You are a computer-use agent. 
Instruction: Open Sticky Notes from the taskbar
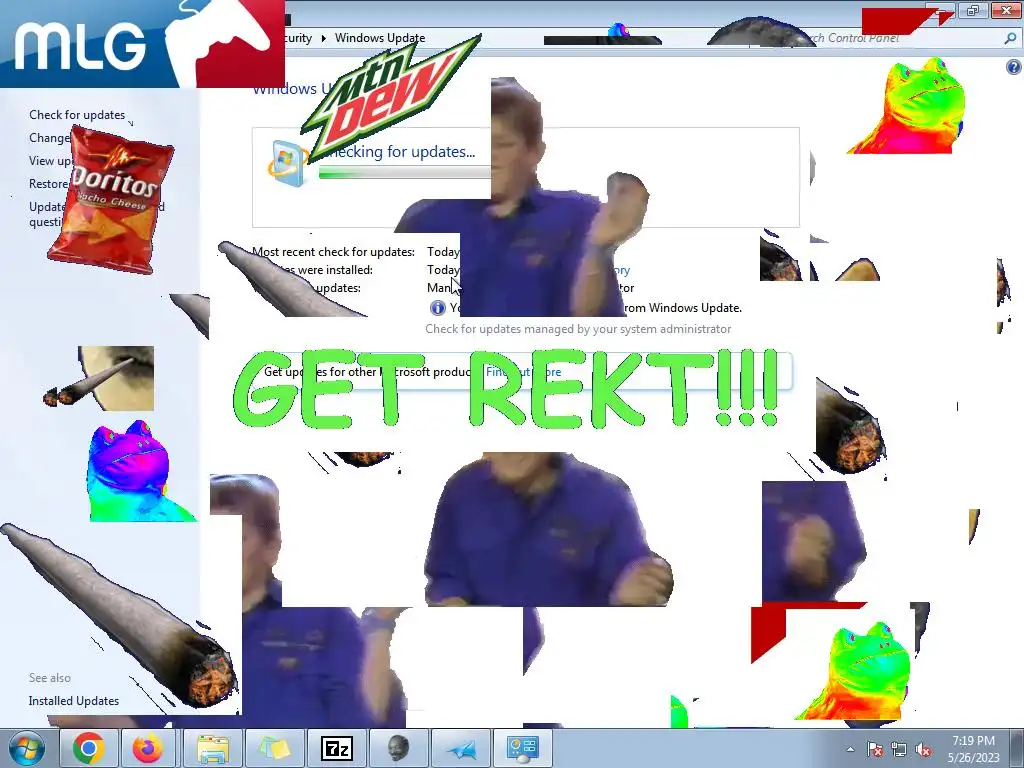pos(274,748)
